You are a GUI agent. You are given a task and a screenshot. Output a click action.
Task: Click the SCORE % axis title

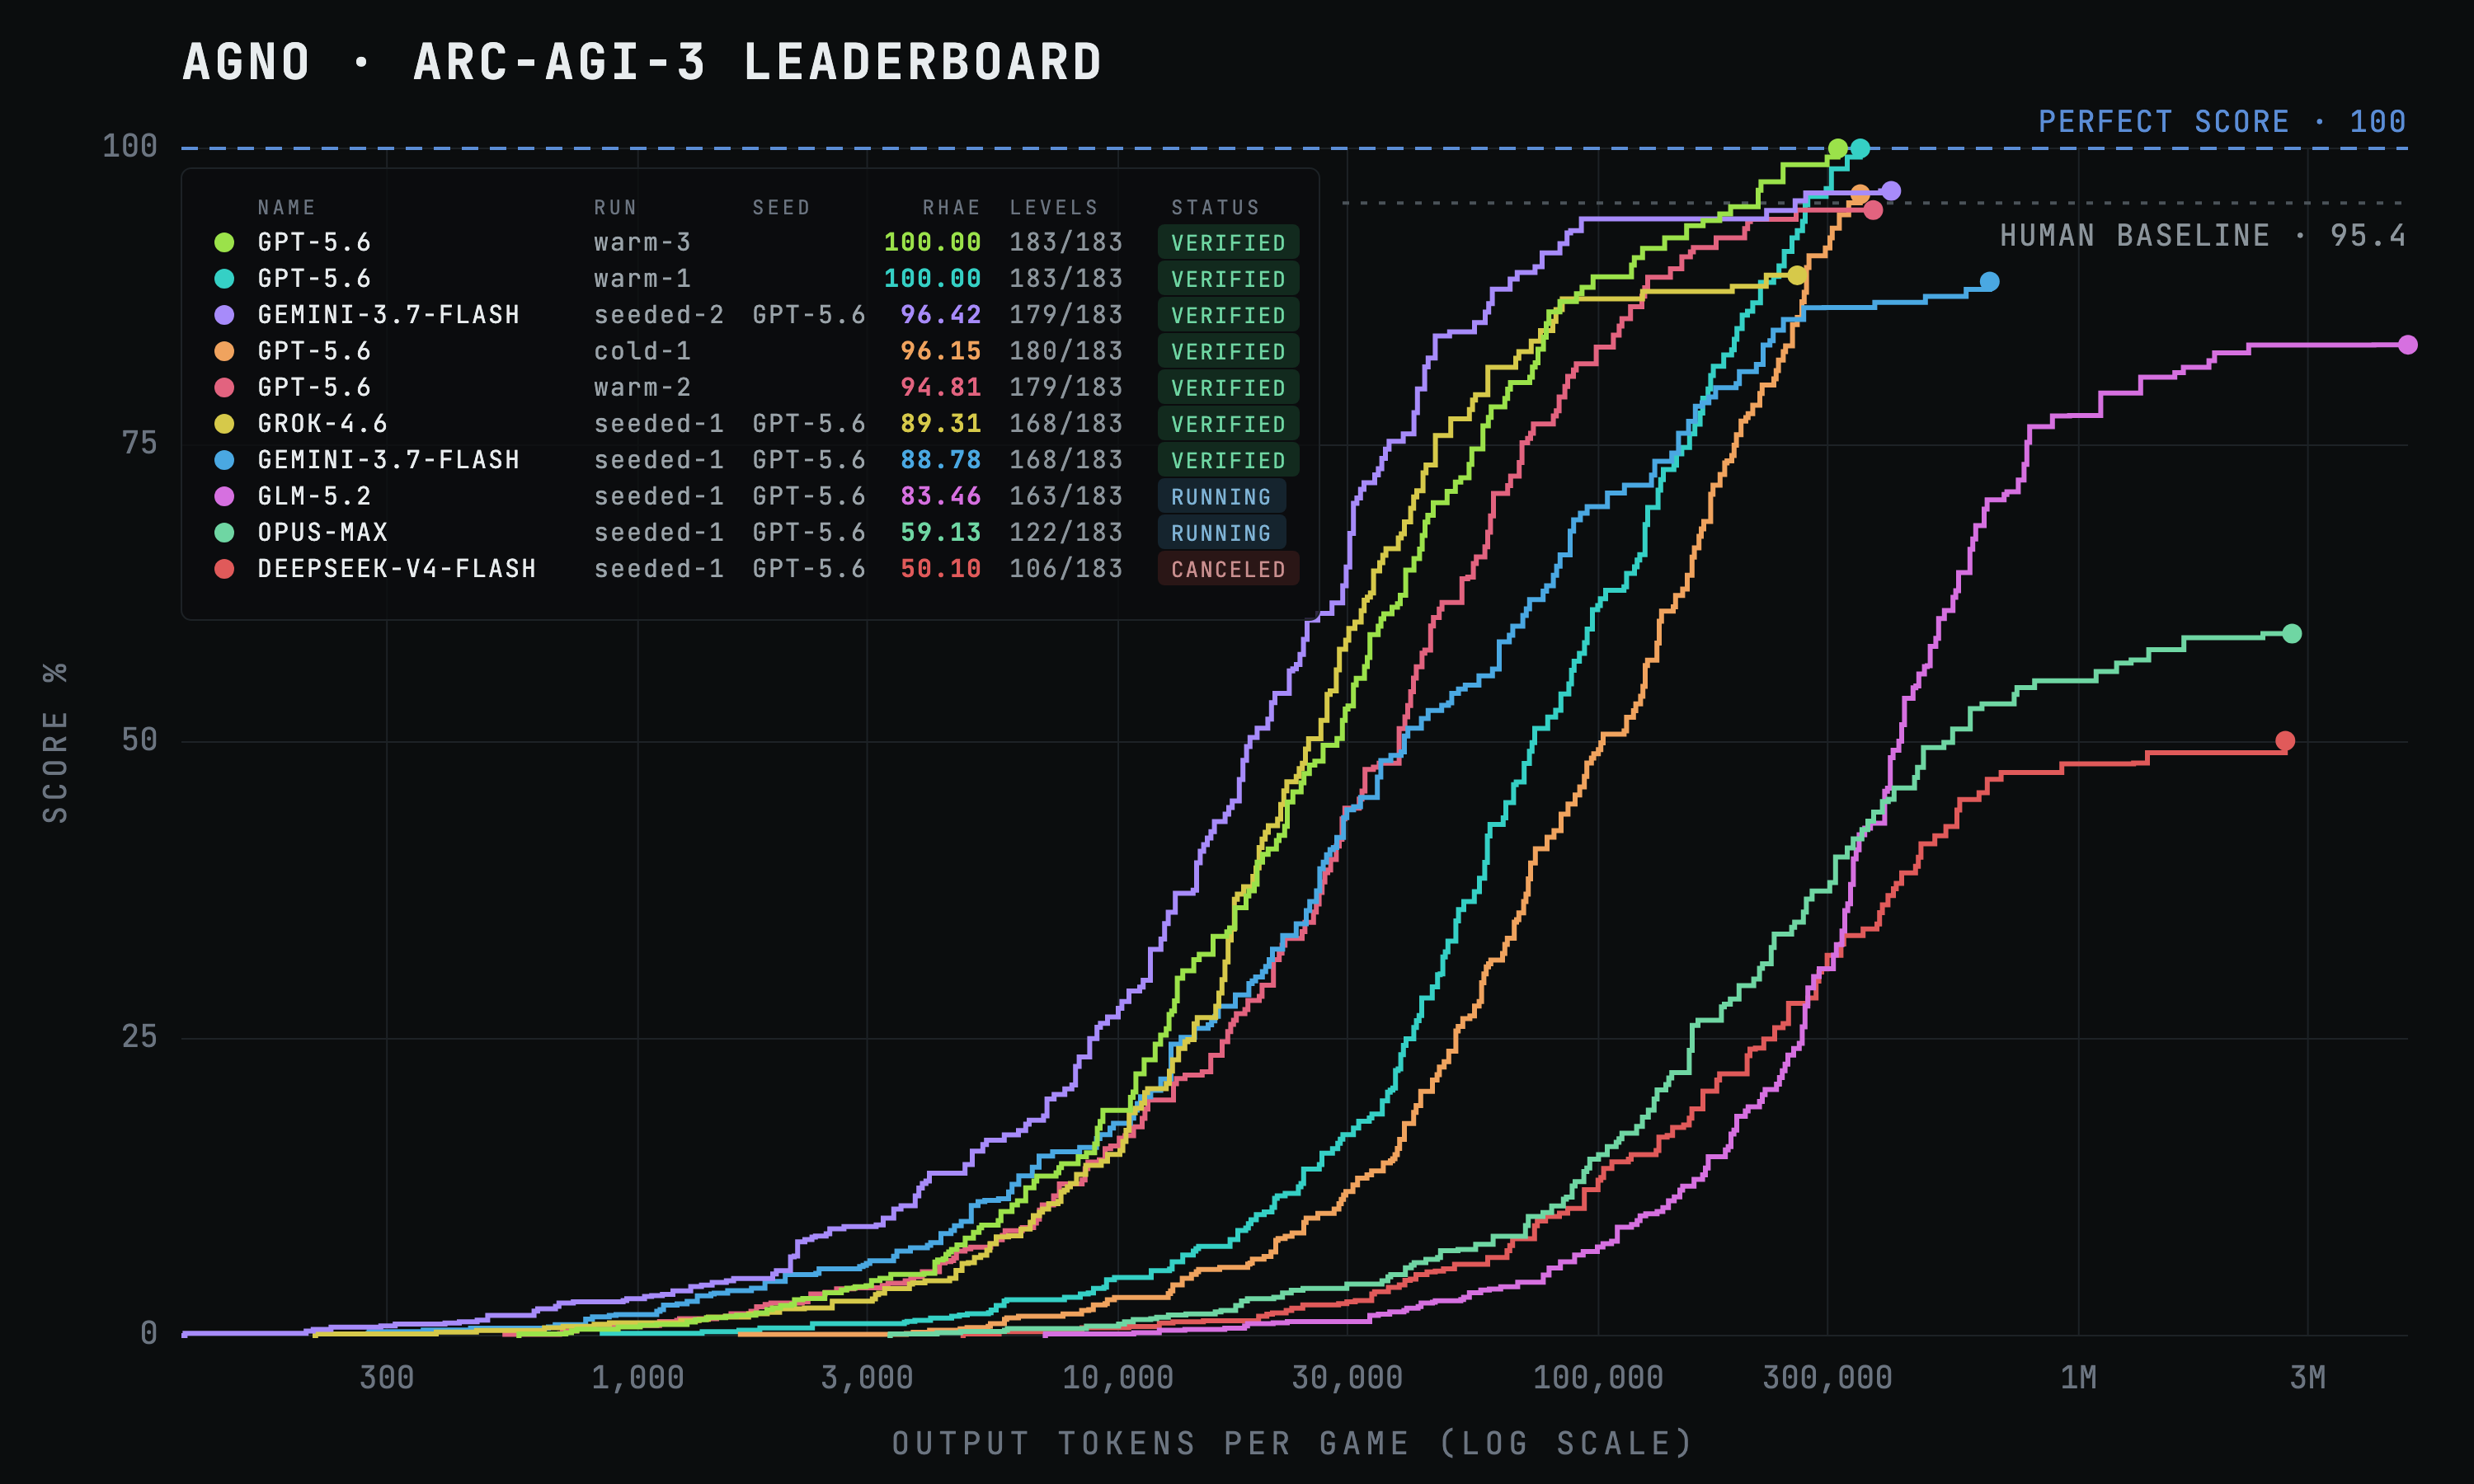(x=56, y=743)
